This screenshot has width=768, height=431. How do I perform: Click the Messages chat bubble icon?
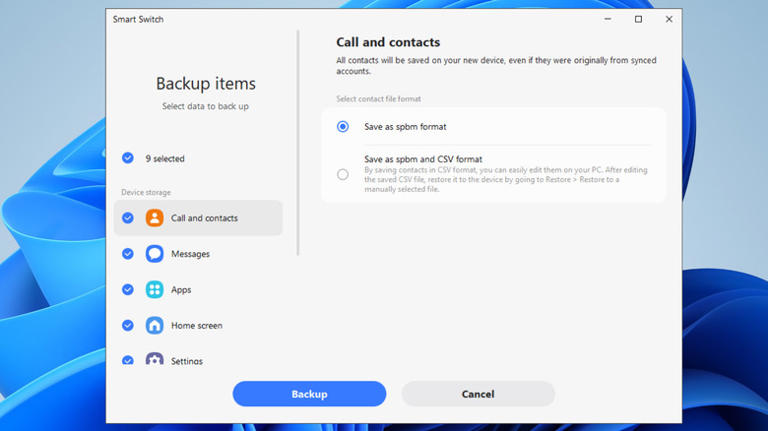tap(154, 254)
